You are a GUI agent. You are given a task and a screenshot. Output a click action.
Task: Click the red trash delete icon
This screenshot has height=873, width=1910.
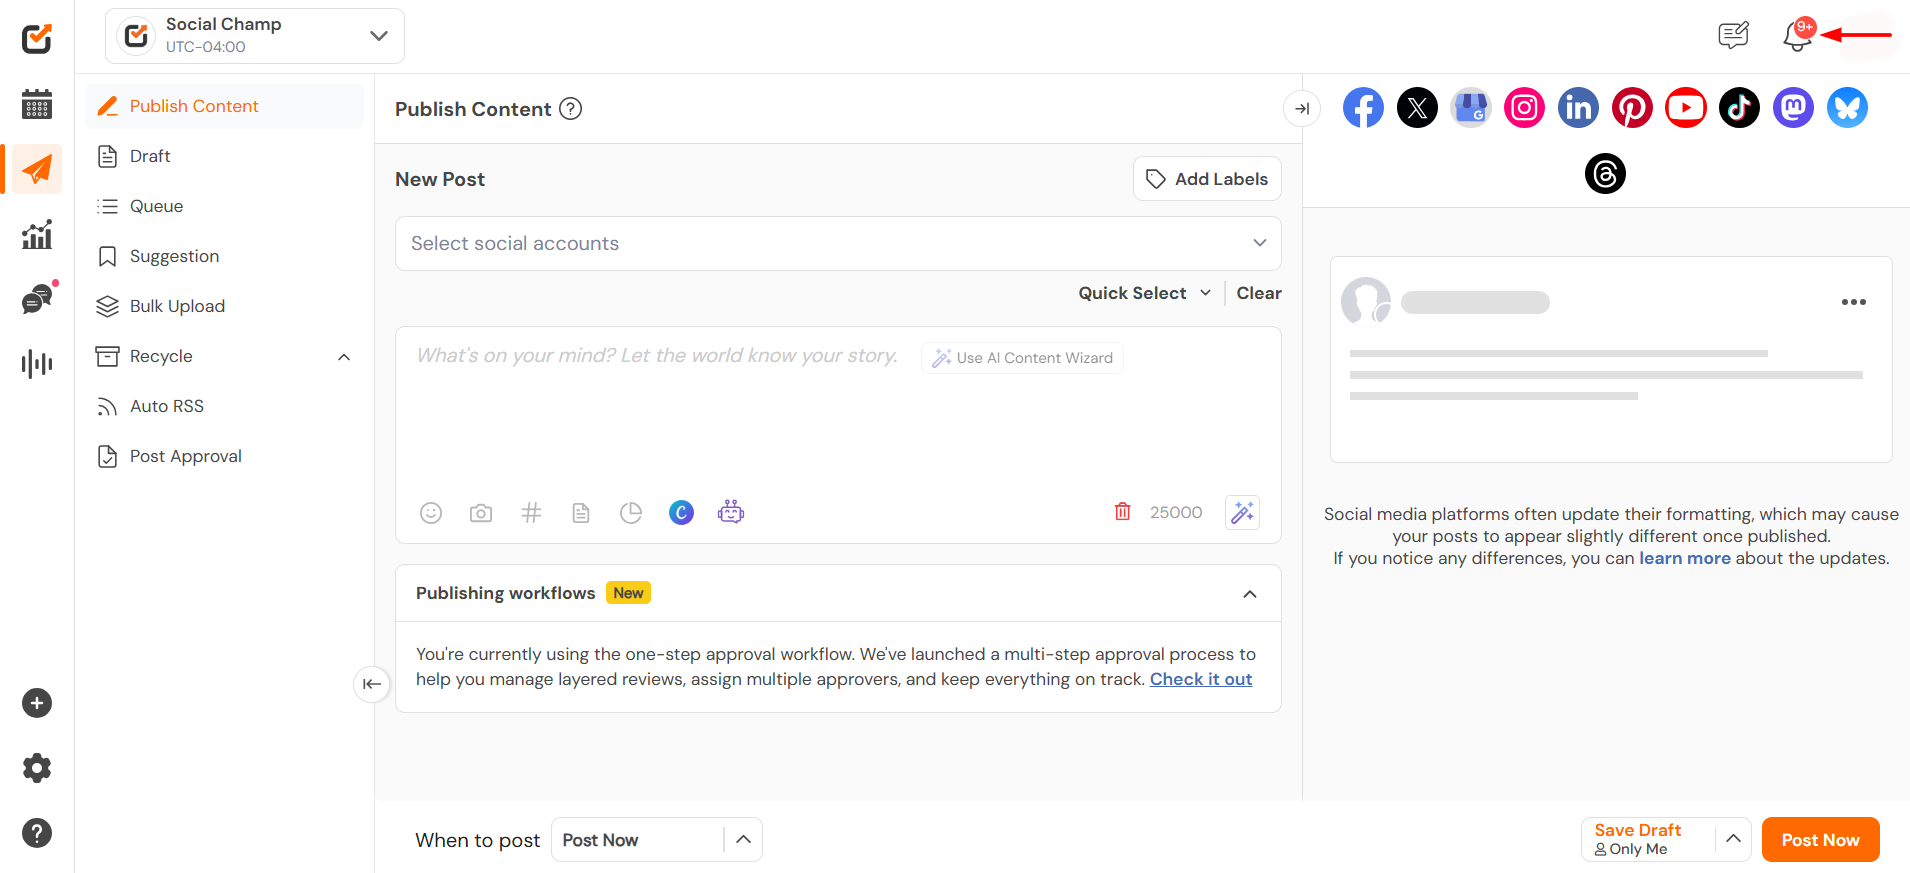(1122, 512)
